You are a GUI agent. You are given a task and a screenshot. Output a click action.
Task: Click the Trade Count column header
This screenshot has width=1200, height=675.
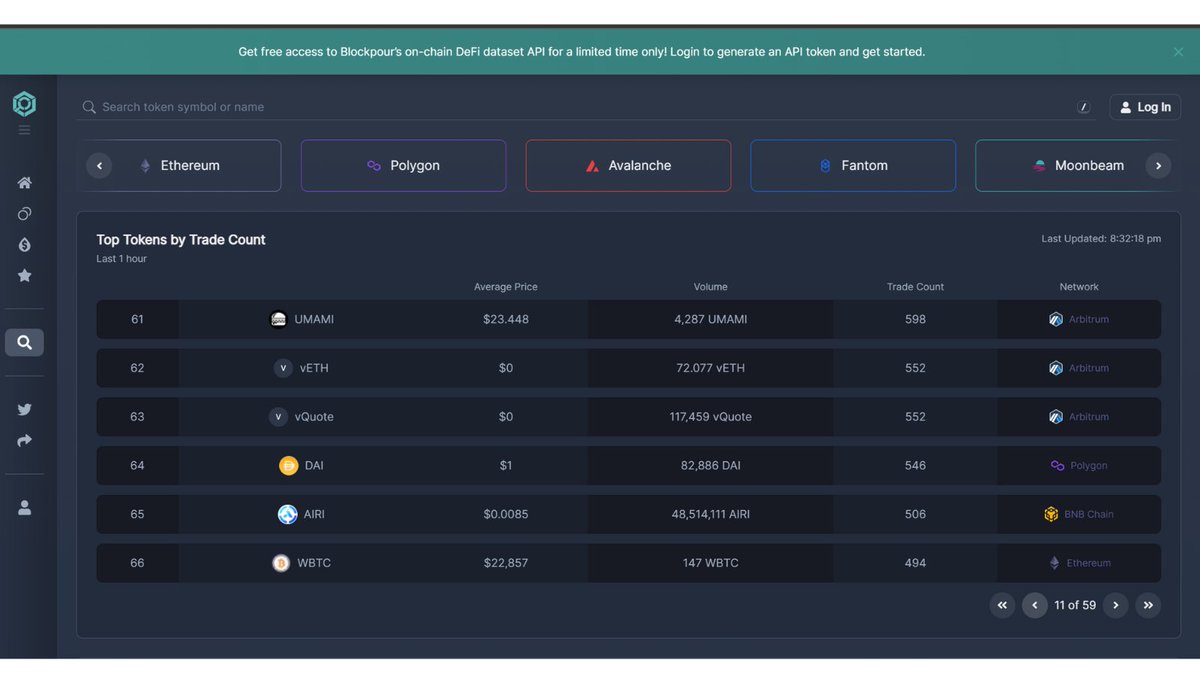pyautogui.click(x=915, y=287)
